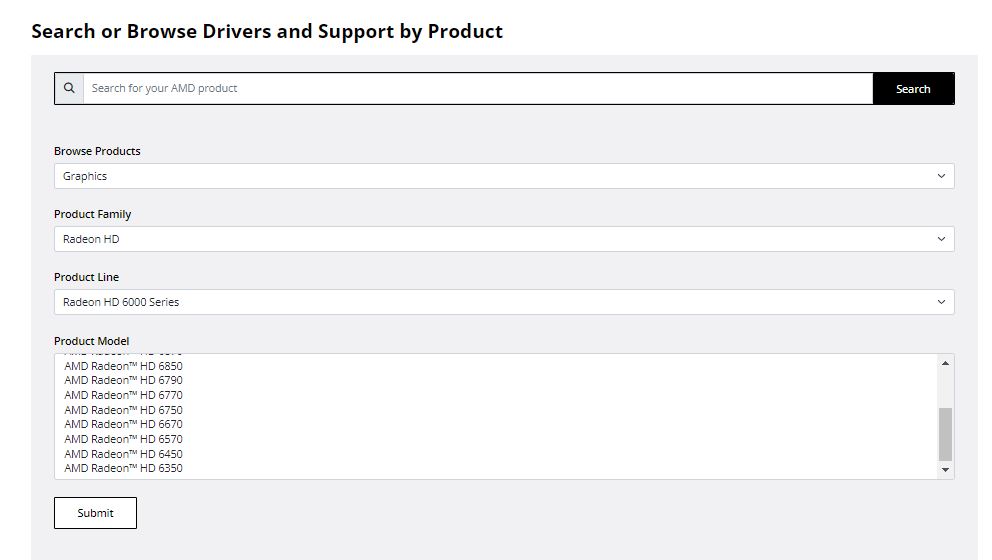Select AMD Radeon HD 6790 model
The width and height of the screenshot is (992, 560).
pos(124,380)
